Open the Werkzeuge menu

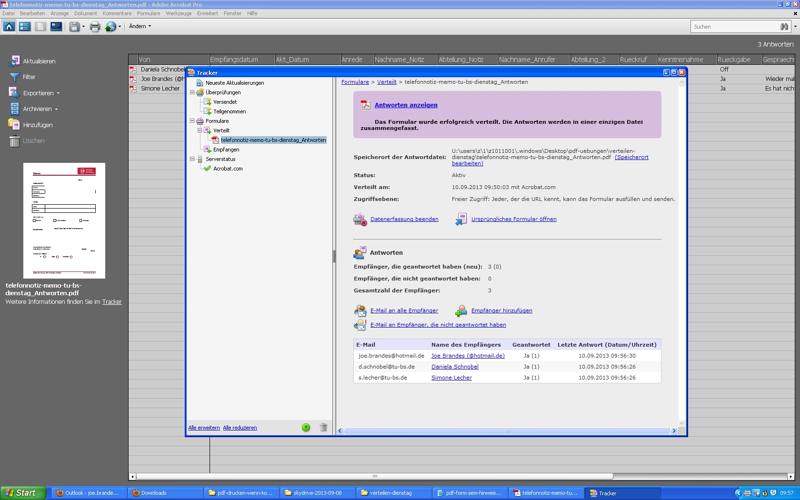pyautogui.click(x=178, y=13)
